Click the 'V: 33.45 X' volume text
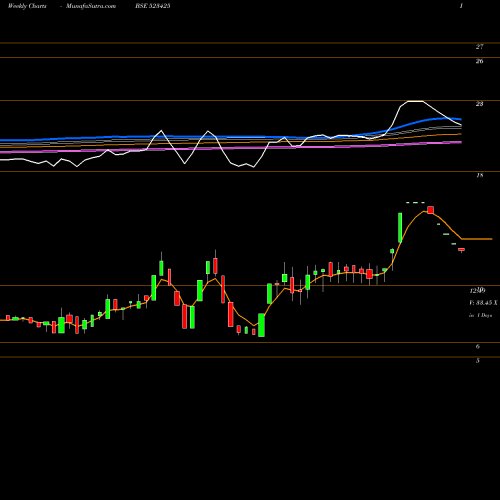500x500 pixels. 483,303
